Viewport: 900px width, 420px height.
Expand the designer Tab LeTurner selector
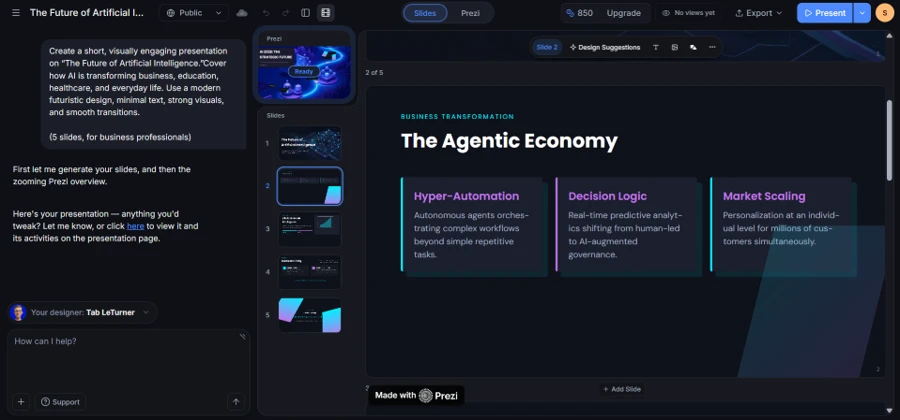pyautogui.click(x=83, y=312)
